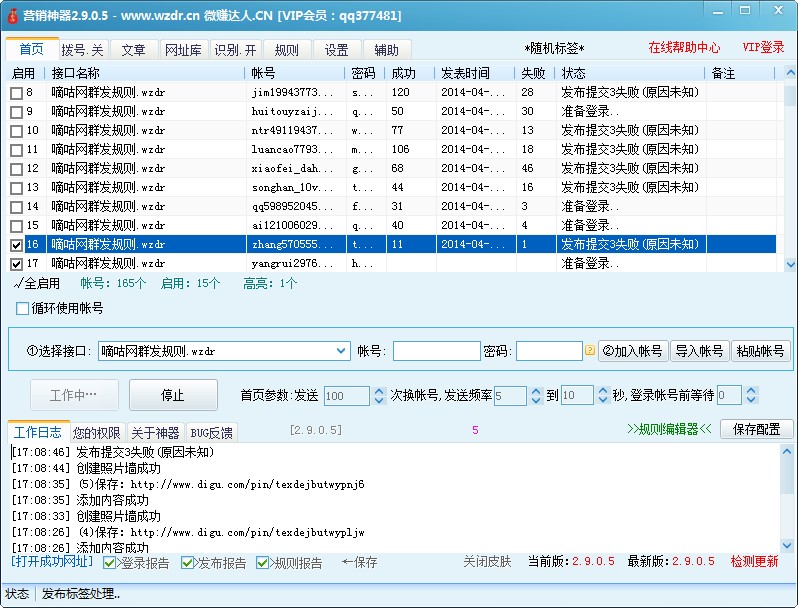This screenshot has width=798, height=608.
Task: Click the yellow help icon beside password field
Action: pyautogui.click(x=590, y=351)
